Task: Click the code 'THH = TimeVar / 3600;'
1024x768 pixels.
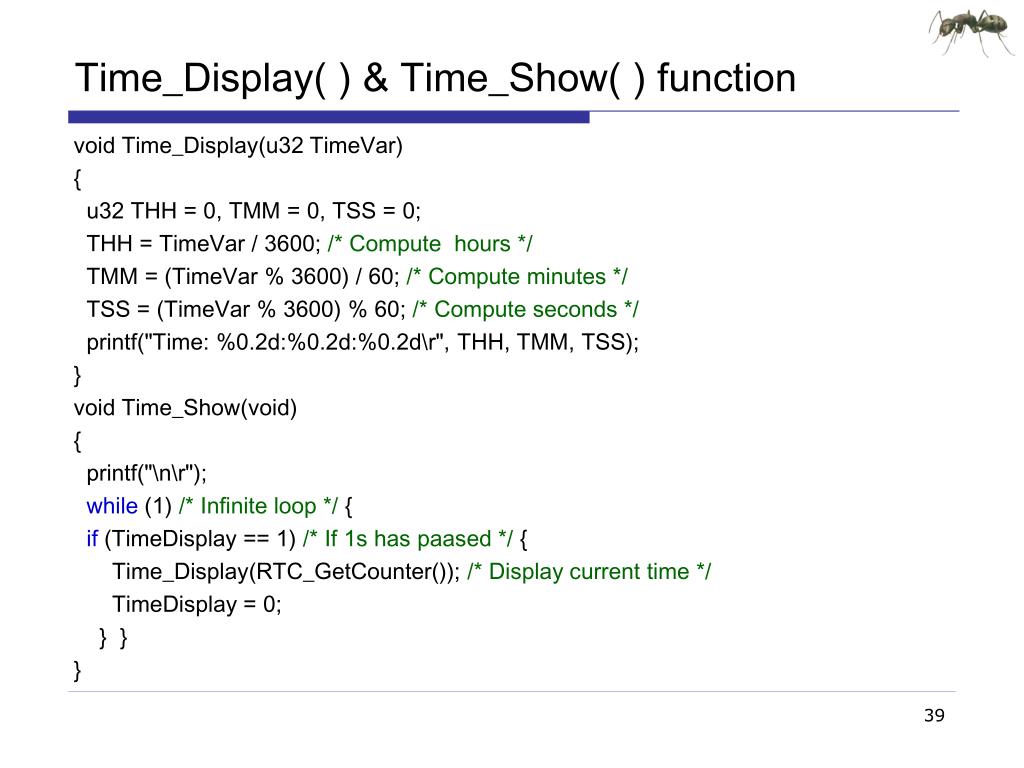Action: click(204, 244)
